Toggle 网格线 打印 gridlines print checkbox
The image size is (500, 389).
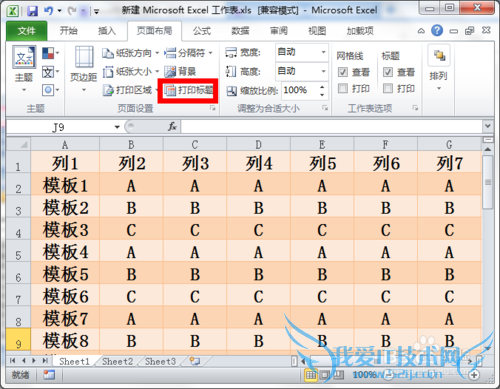tap(343, 88)
